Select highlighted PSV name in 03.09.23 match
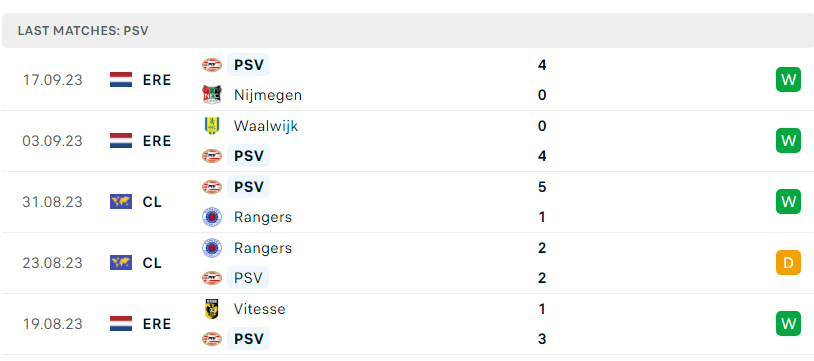 click(249, 156)
